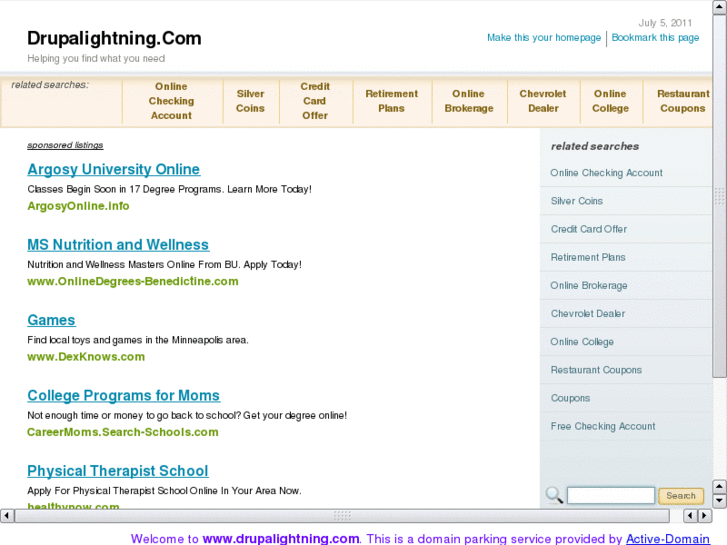This screenshot has width=727, height=545.
Task: Open Make this your homepage link
Action: tap(544, 38)
